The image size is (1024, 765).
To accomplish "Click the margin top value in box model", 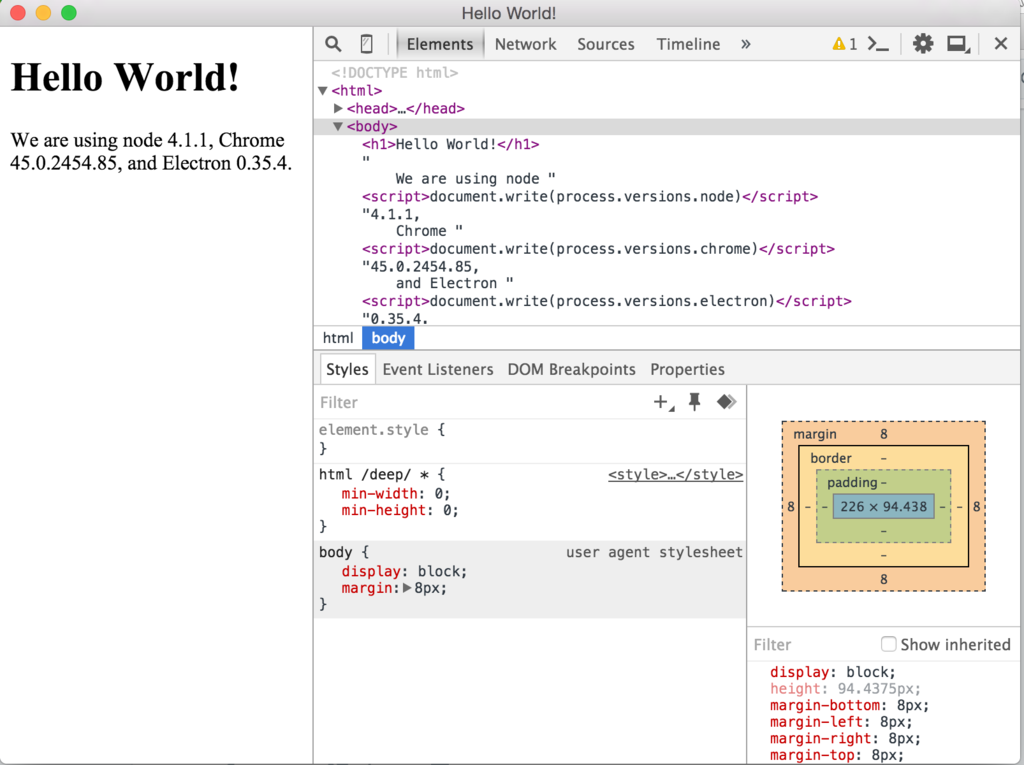I will [884, 434].
